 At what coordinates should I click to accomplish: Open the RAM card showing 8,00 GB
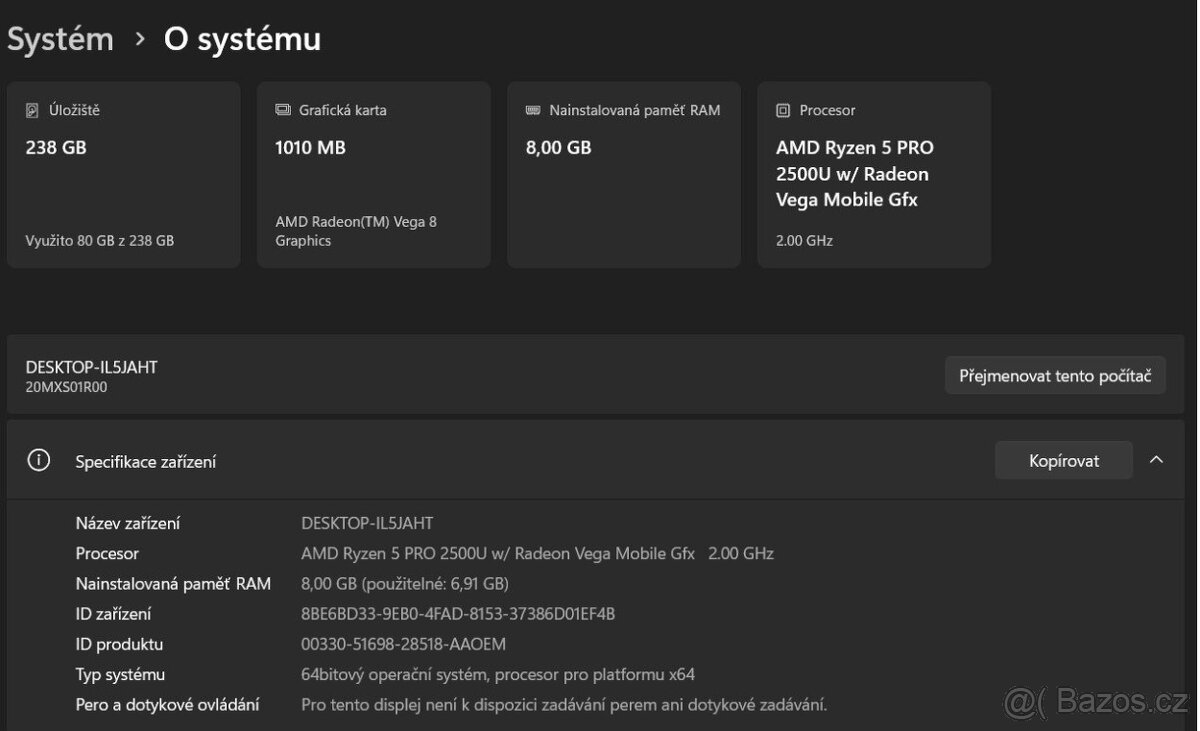pyautogui.click(x=623, y=175)
